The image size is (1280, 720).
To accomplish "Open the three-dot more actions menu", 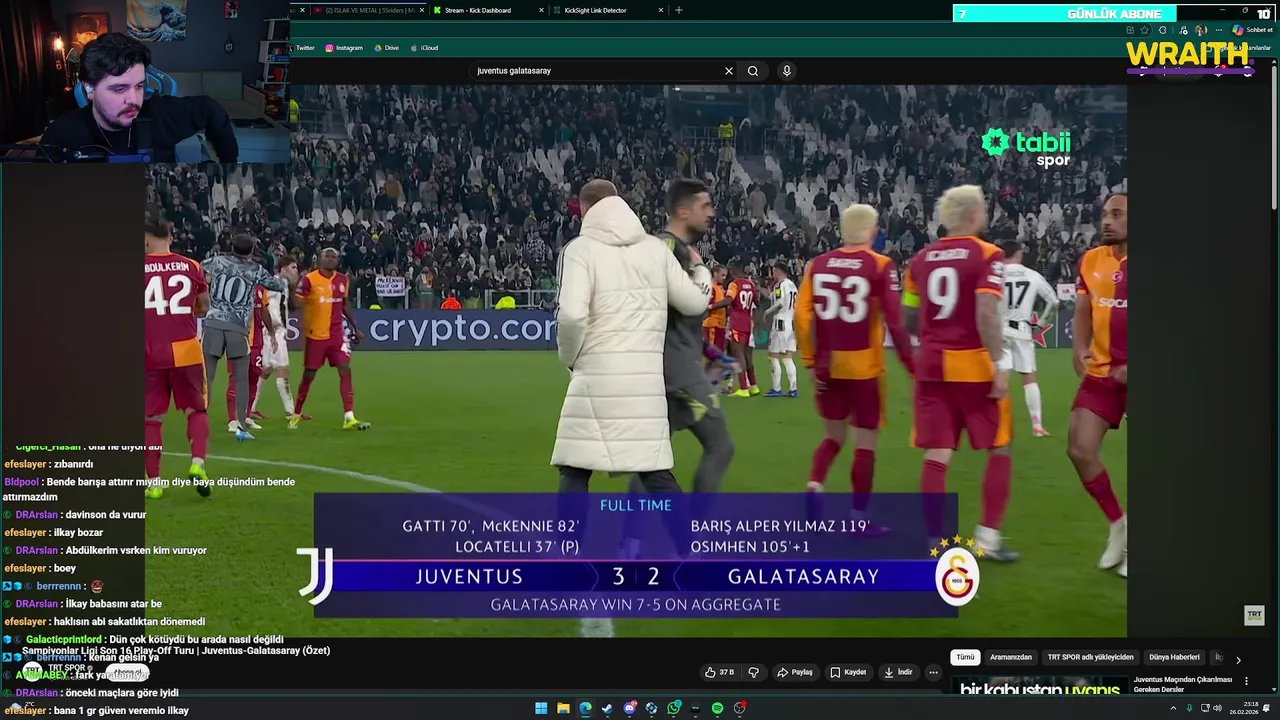I will [x=933, y=672].
